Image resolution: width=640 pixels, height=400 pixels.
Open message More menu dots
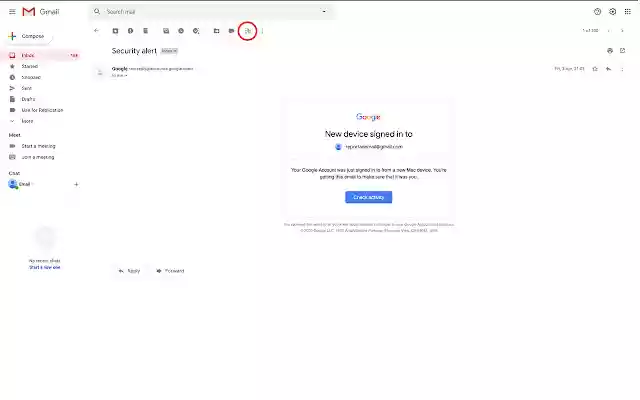pyautogui.click(x=622, y=69)
